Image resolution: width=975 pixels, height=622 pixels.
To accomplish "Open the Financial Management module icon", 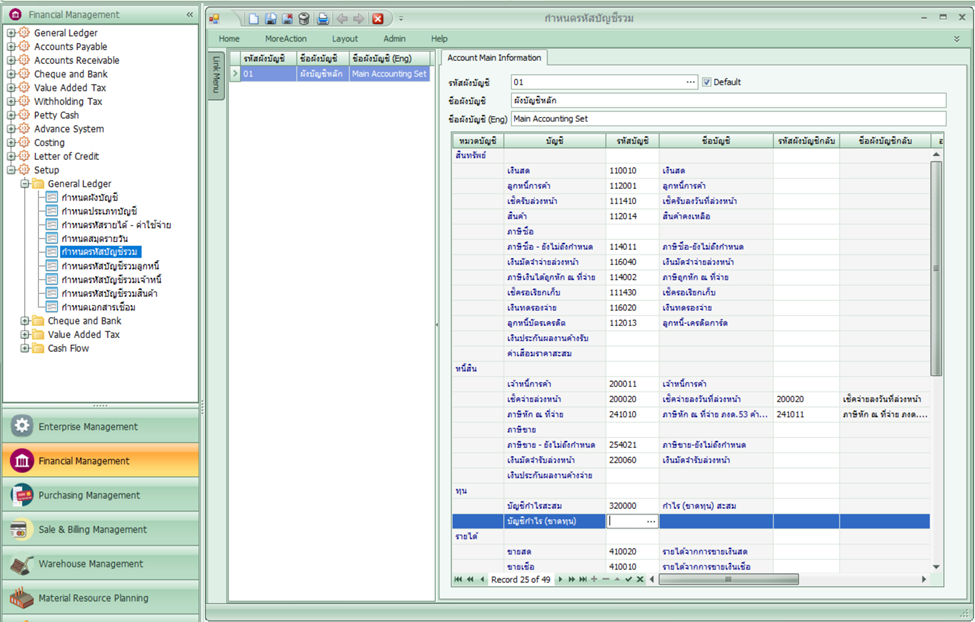I will (x=22, y=461).
